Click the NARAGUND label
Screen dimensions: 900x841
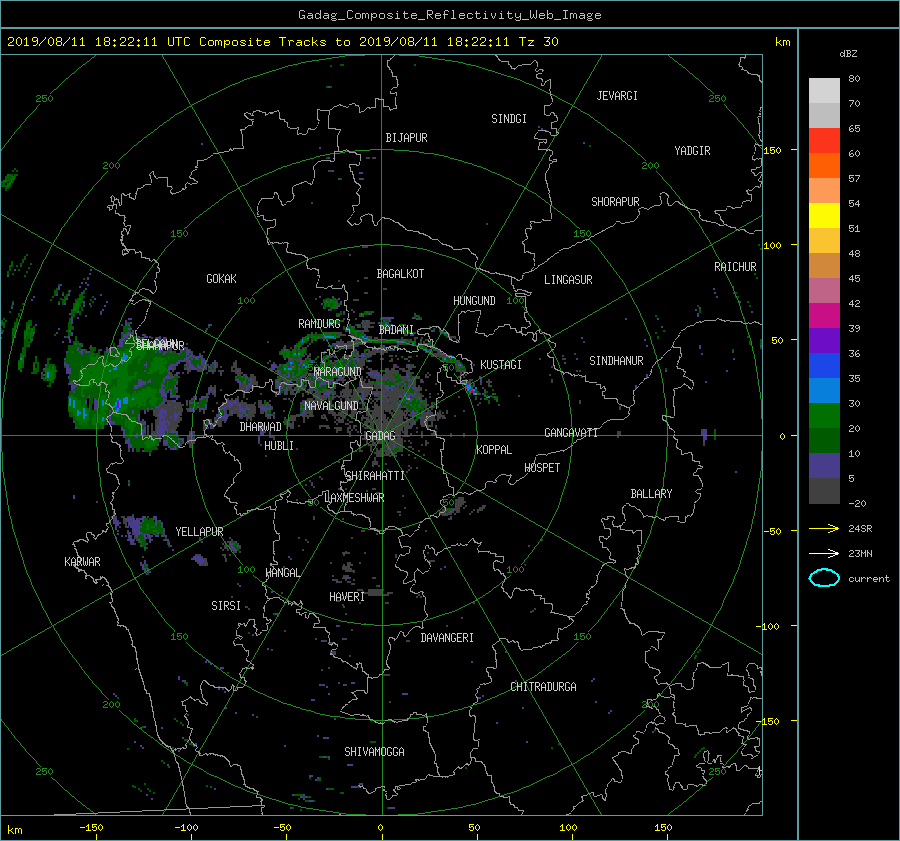coord(338,371)
